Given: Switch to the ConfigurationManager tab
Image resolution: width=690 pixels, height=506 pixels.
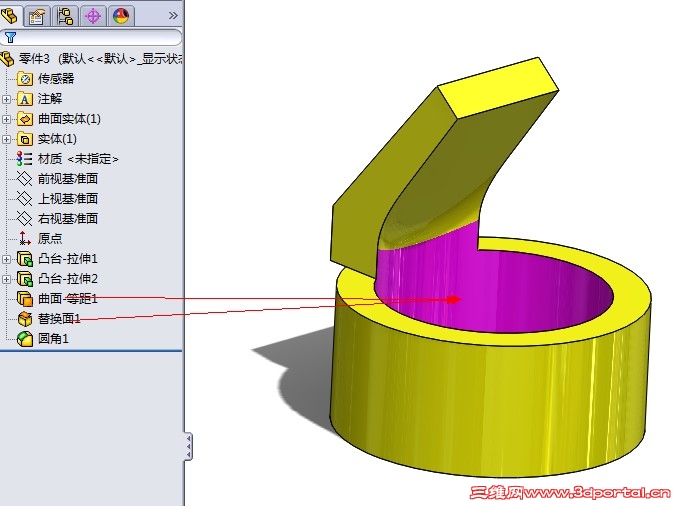Looking at the screenshot, I should click(65, 16).
